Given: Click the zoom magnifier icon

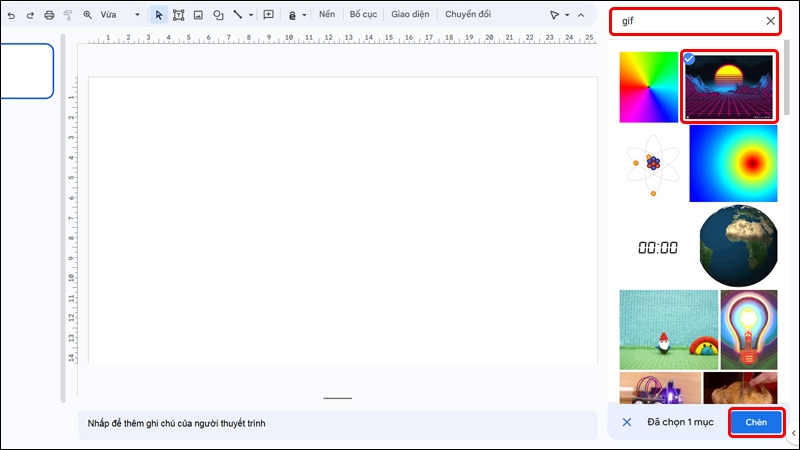Looking at the screenshot, I should pyautogui.click(x=88, y=15).
